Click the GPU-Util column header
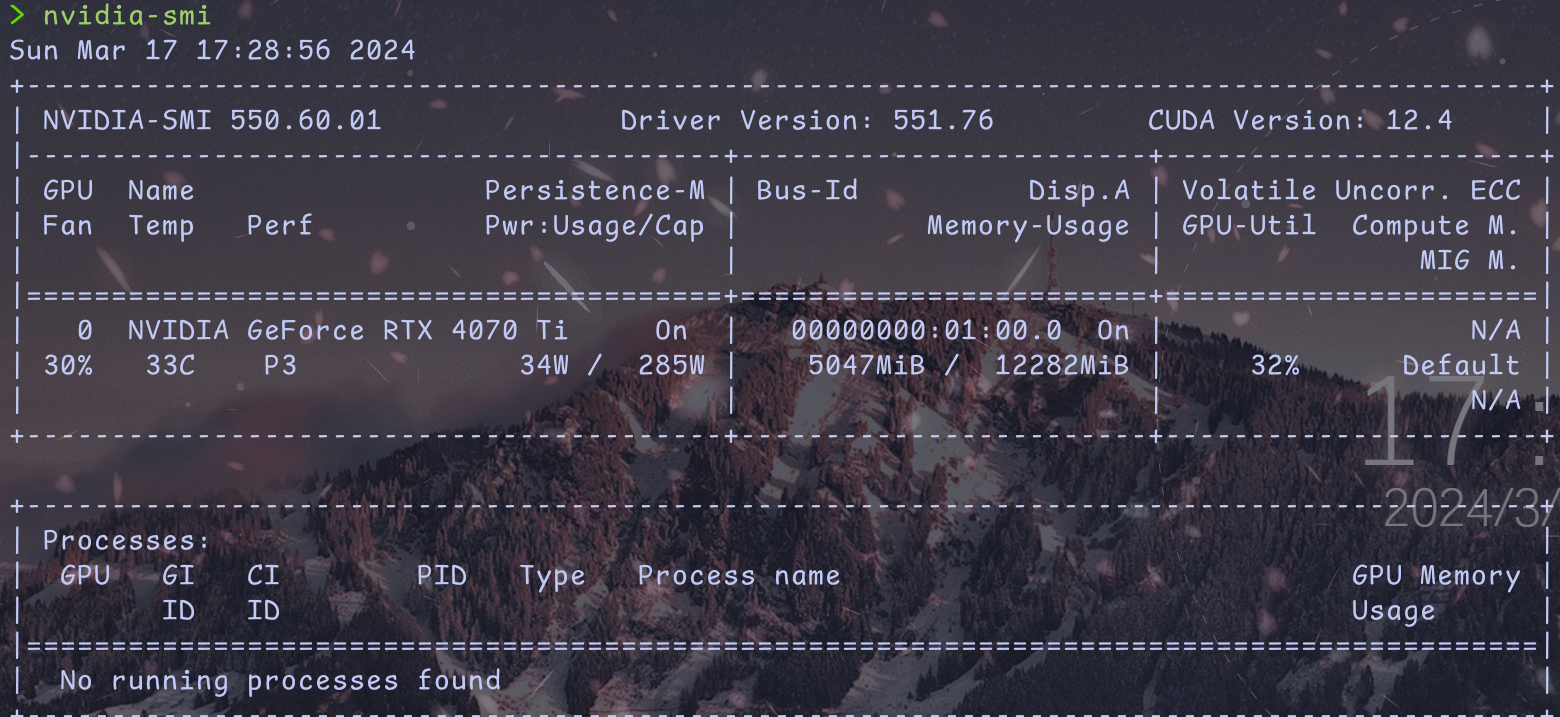 (1249, 226)
